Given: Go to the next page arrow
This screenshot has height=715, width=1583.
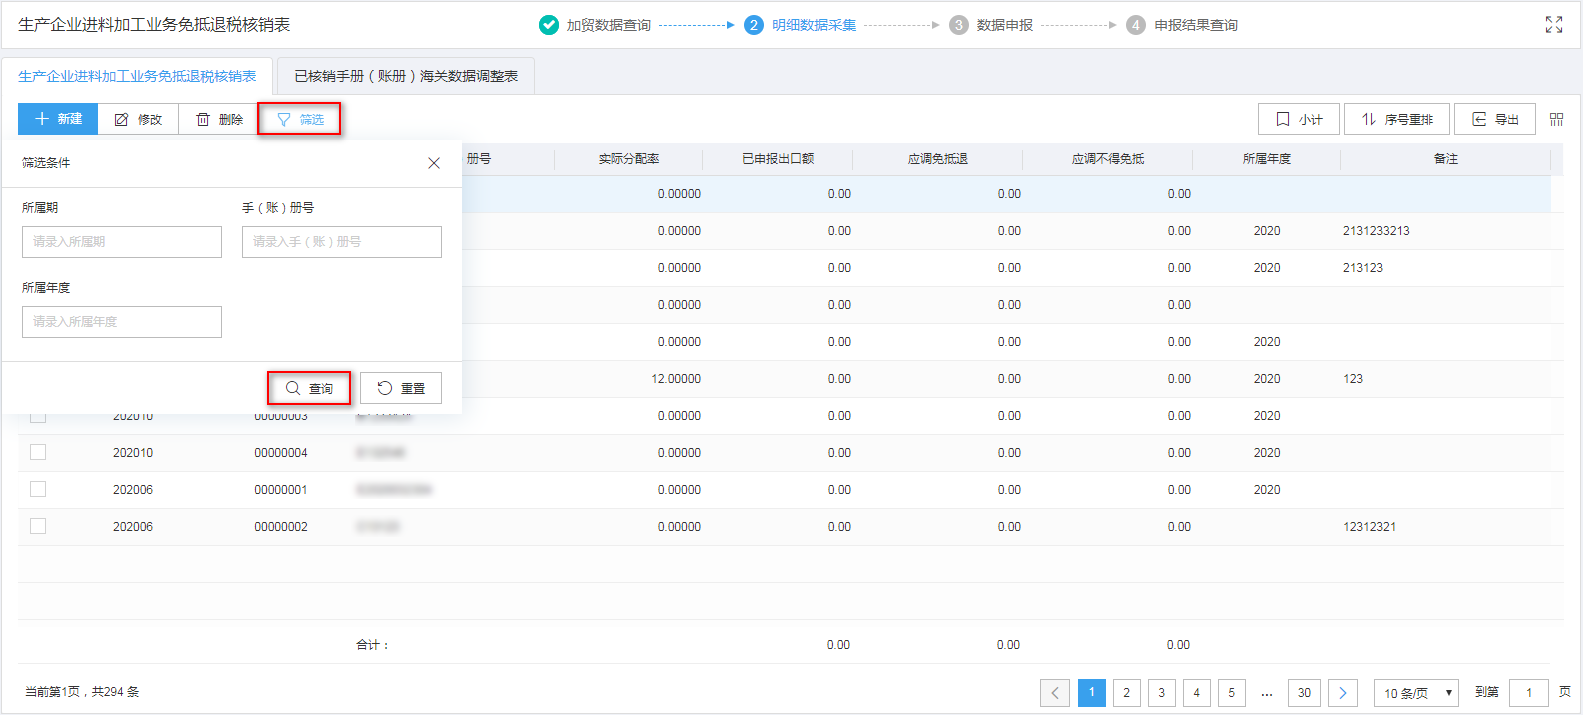Looking at the screenshot, I should pyautogui.click(x=1343, y=693).
